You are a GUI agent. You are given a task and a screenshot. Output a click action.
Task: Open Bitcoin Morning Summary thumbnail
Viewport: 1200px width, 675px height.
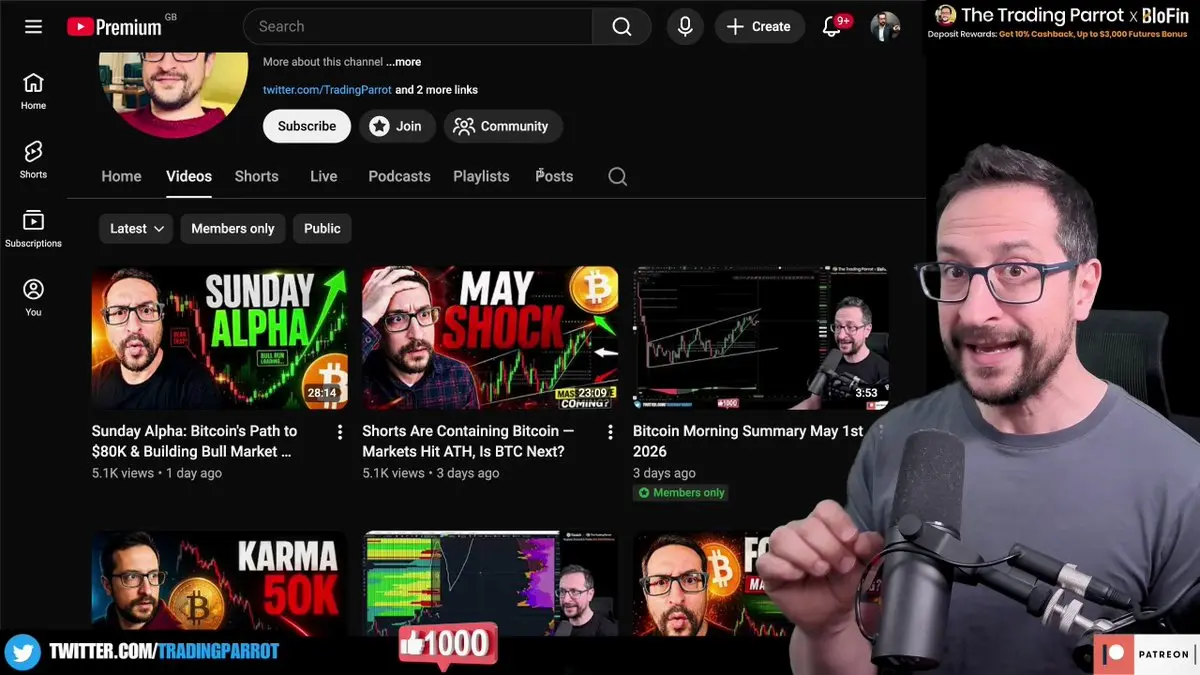tap(761, 338)
